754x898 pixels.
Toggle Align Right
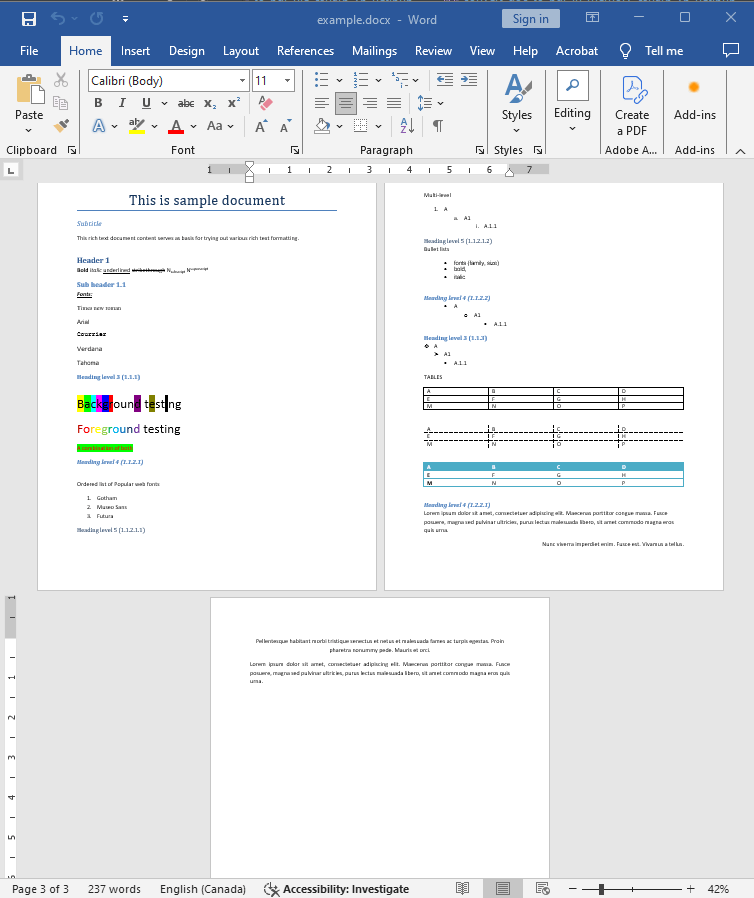[370, 103]
